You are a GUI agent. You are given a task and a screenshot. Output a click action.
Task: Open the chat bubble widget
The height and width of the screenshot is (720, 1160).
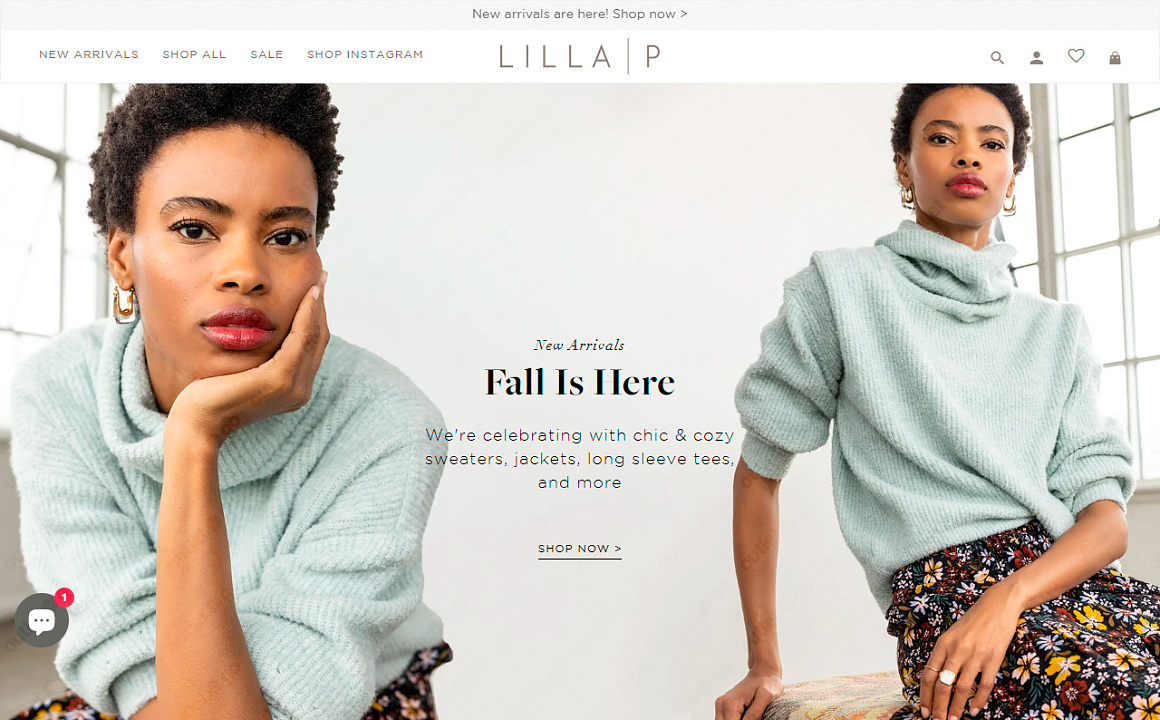(x=41, y=620)
